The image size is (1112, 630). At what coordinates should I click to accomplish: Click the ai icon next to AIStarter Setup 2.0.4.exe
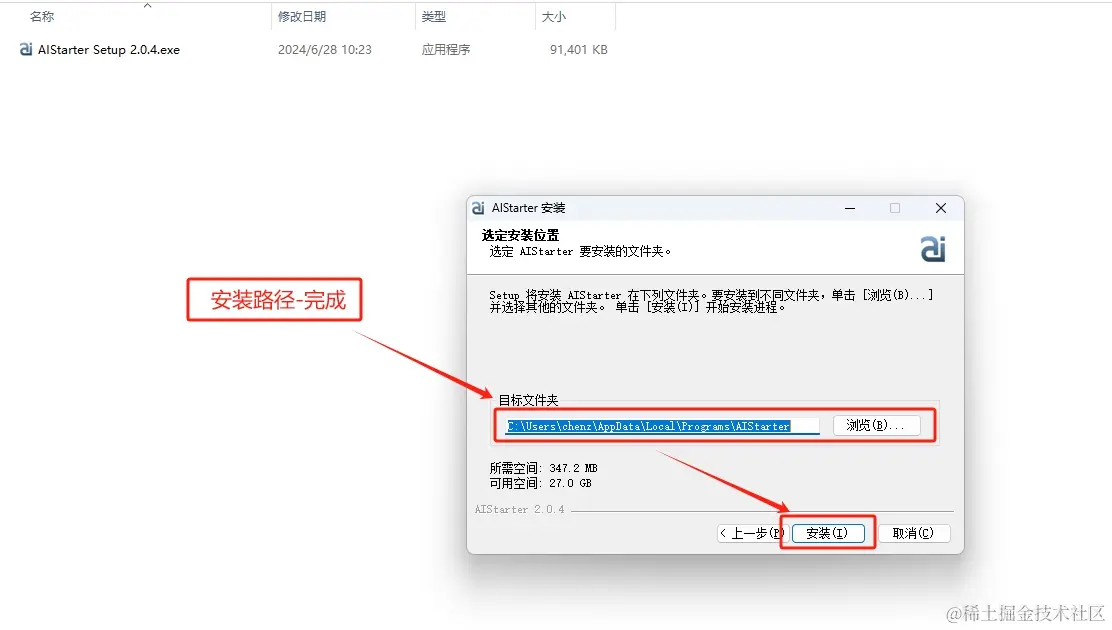coord(24,48)
